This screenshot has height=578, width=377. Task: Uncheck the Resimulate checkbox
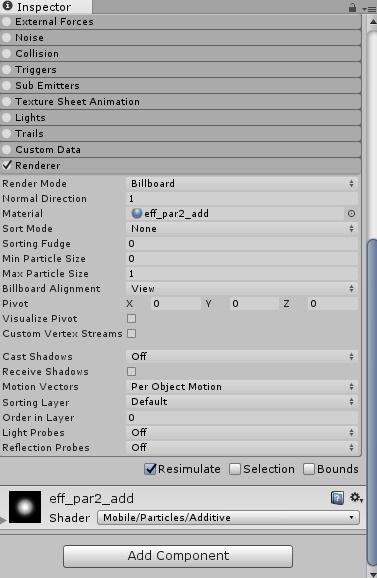(x=150, y=469)
